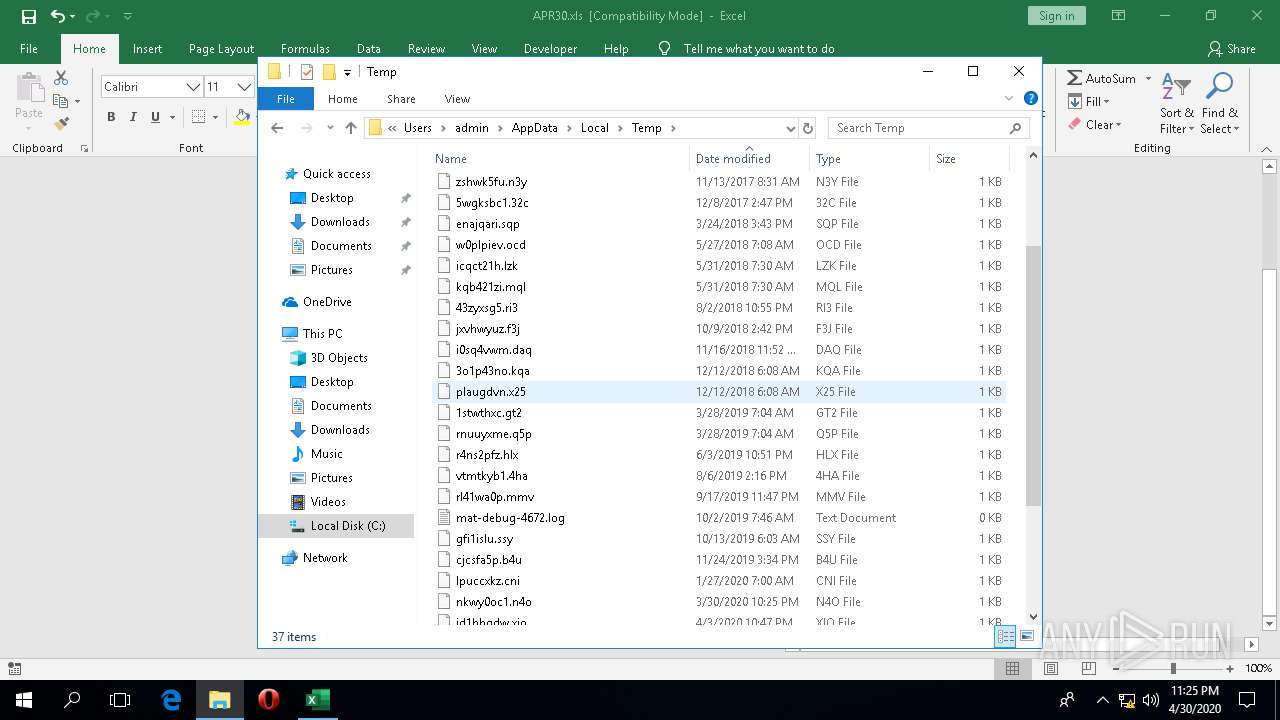1280x720 pixels.
Task: Click Tell me what you want to do
Action: tap(758, 48)
